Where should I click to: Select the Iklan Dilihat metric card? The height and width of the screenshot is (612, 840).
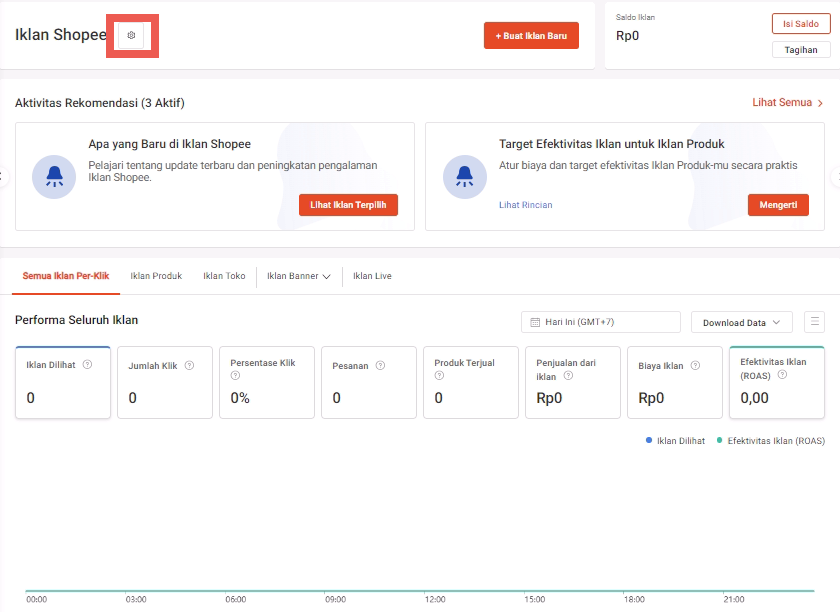(x=63, y=382)
